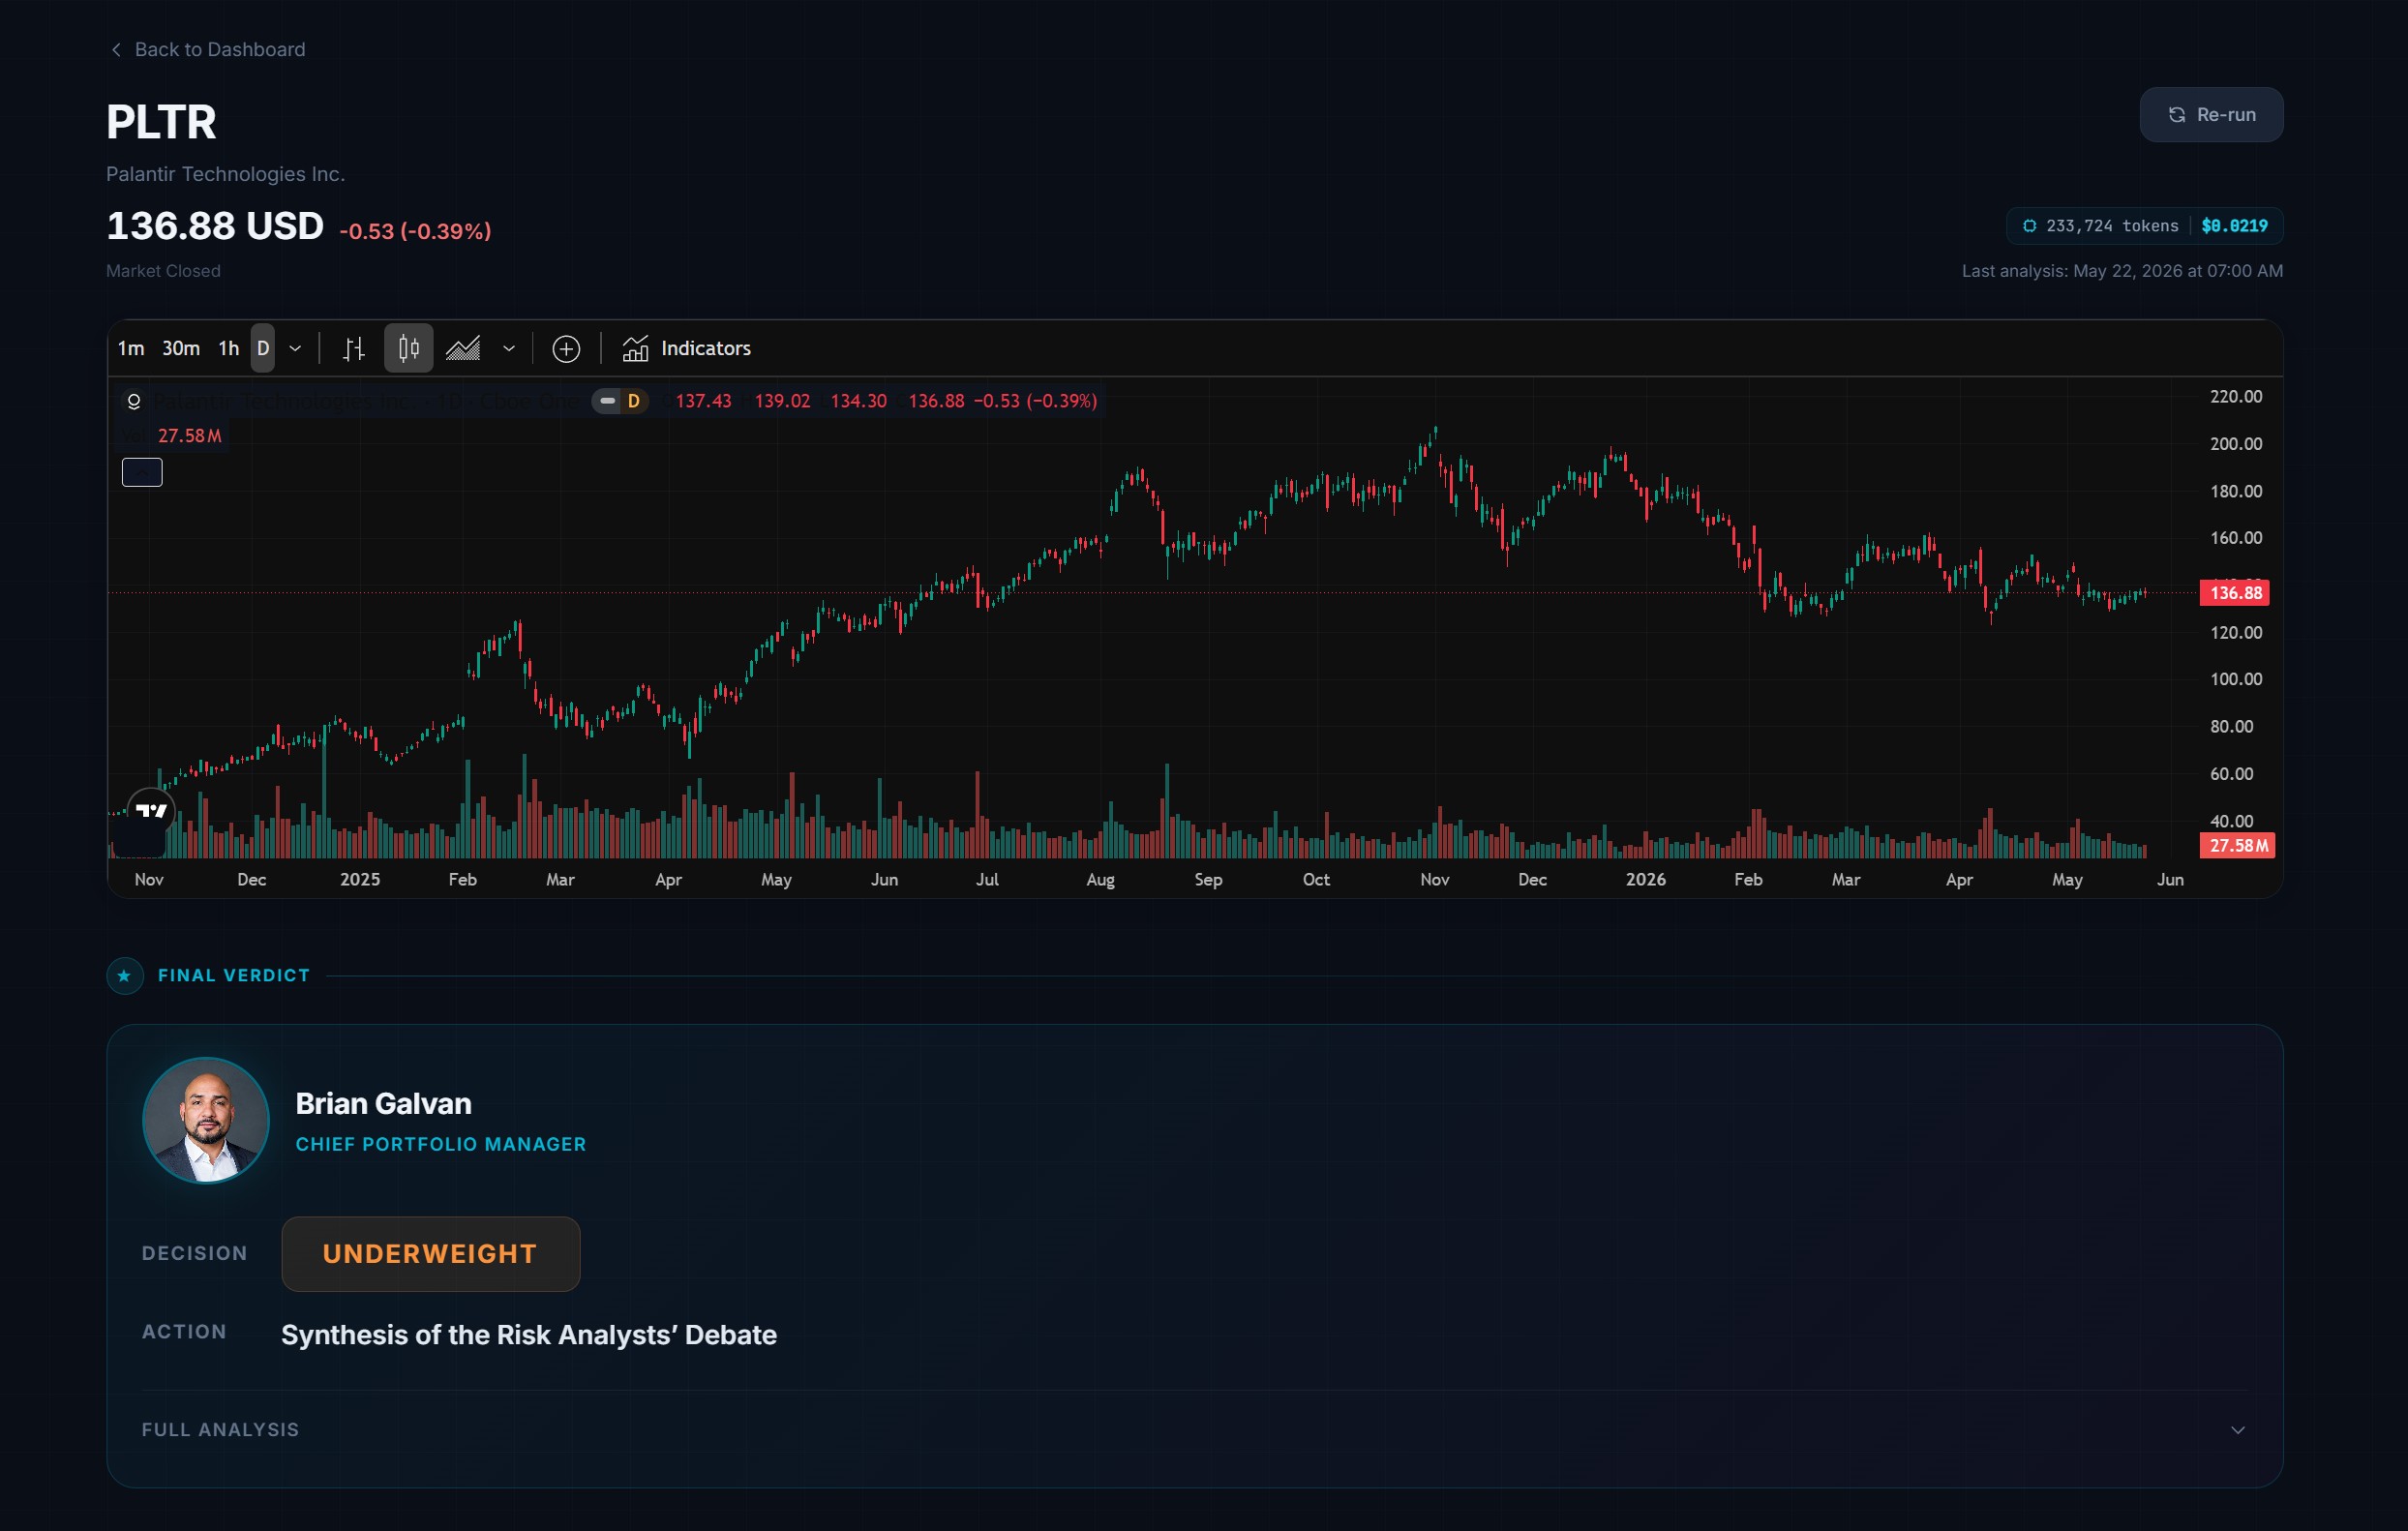Click the 27.58M volume value in legend
The image size is (2408, 1531).
pos(189,436)
